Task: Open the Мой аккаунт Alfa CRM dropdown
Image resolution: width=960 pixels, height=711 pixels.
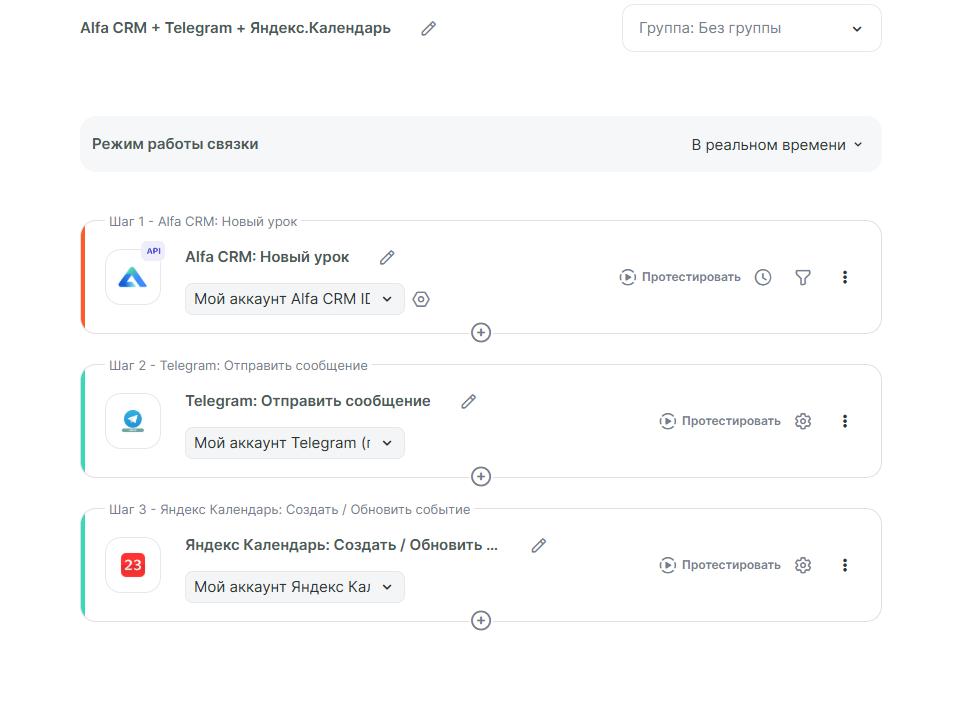Action: pos(294,299)
